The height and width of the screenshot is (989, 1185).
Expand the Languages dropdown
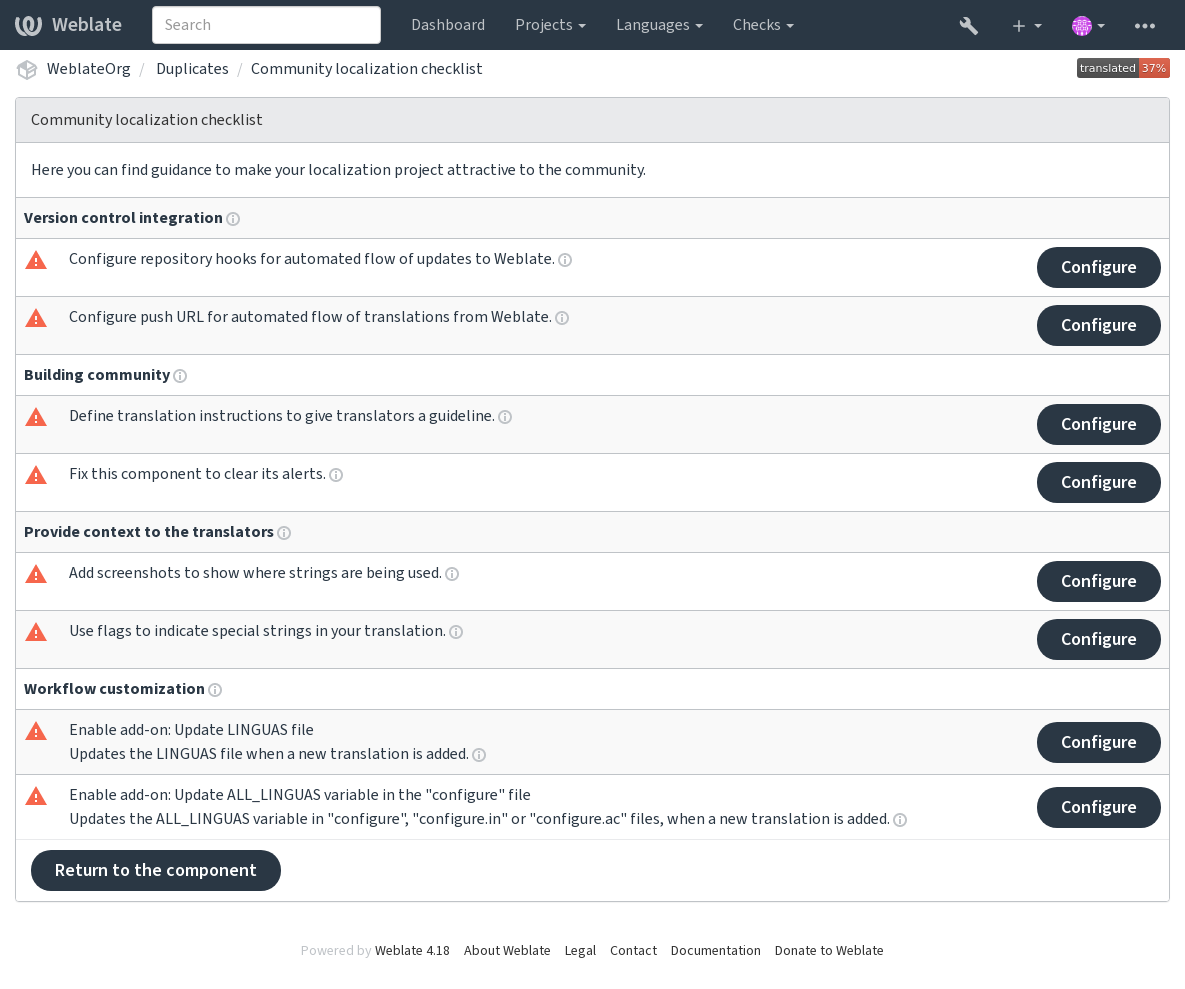coord(659,25)
